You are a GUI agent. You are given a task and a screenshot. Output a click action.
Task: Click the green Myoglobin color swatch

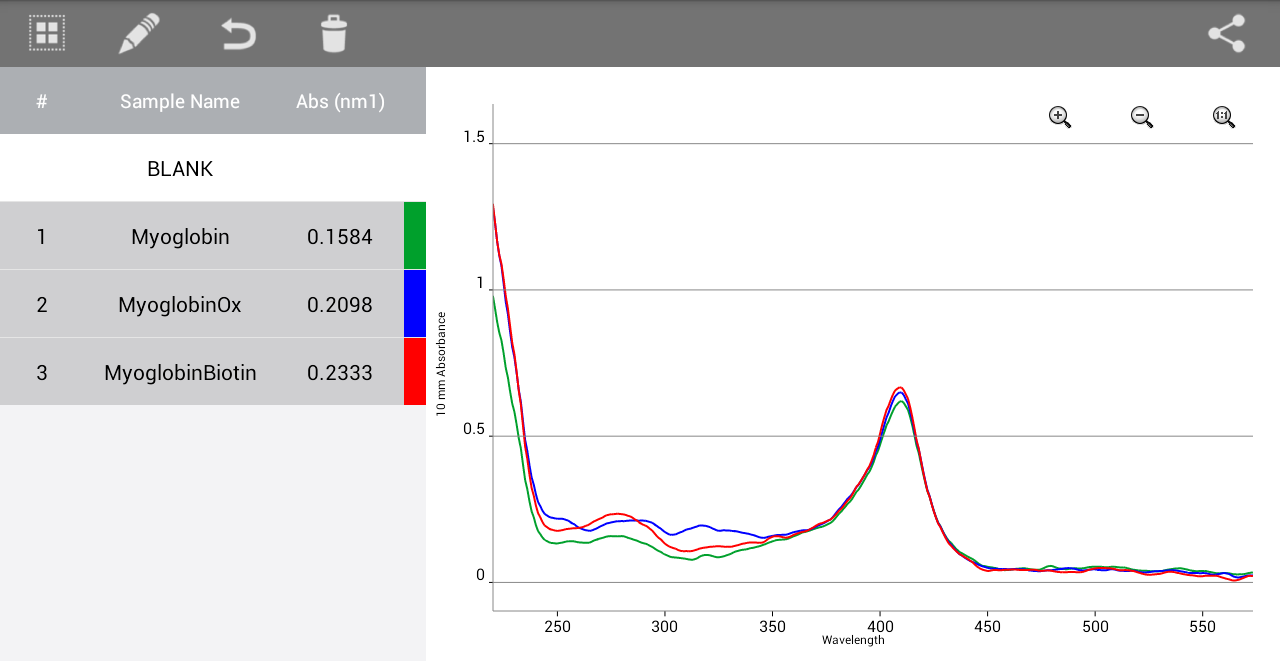[x=415, y=236]
